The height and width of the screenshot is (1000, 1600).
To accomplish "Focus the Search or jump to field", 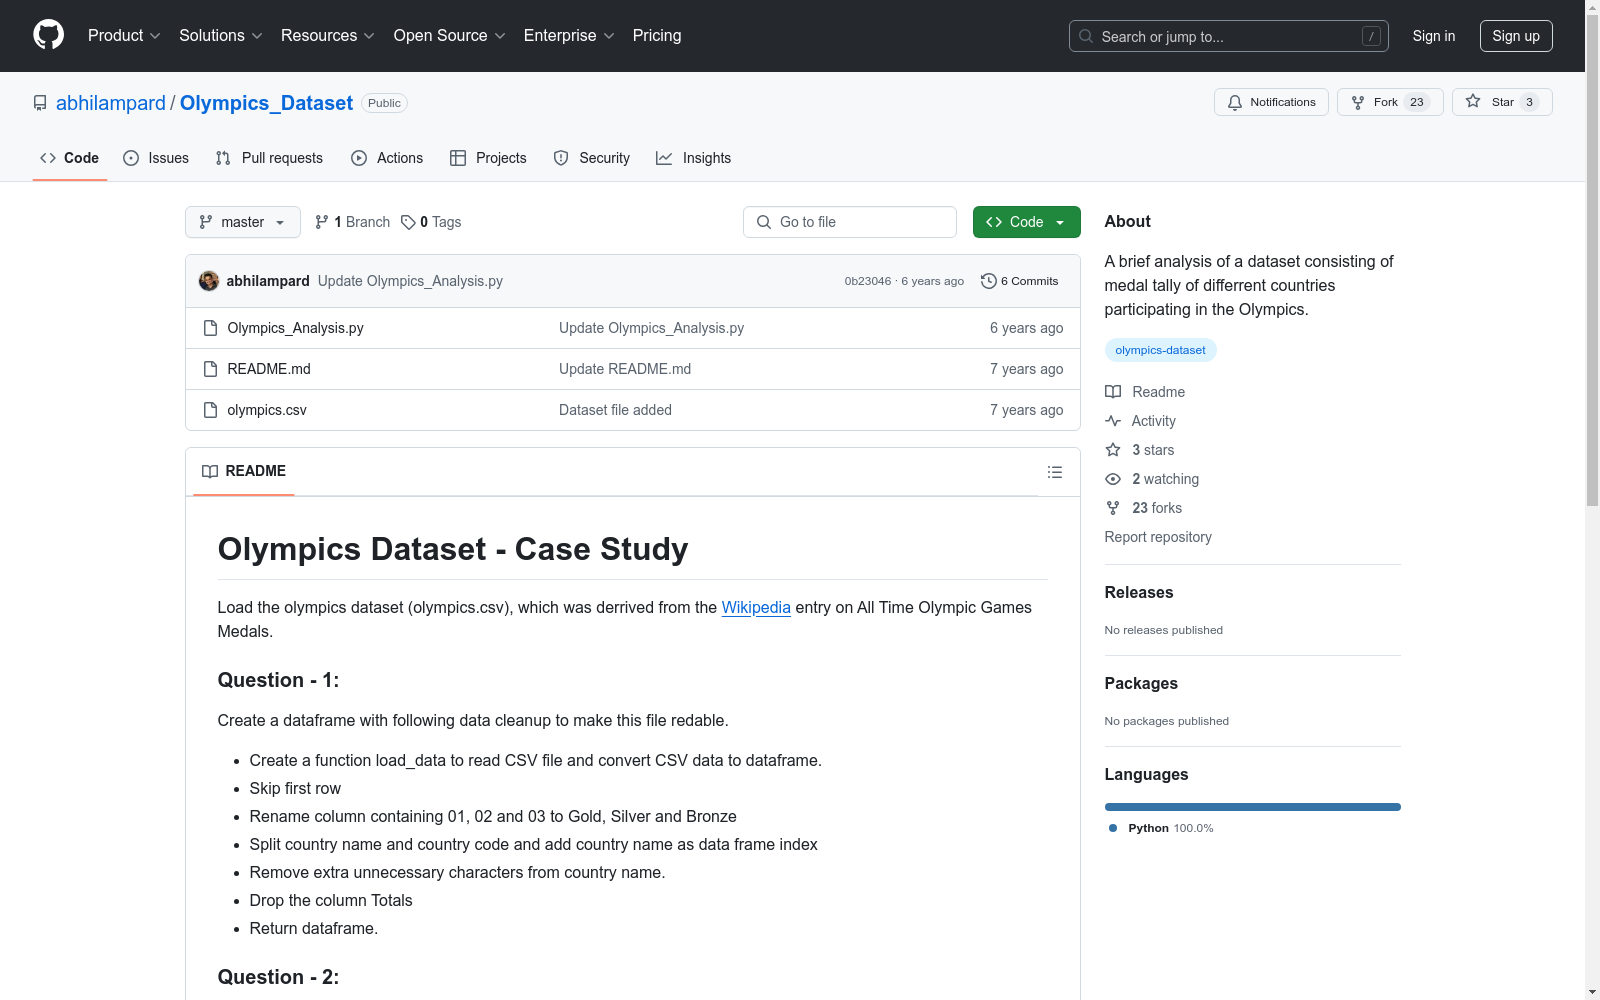I will click(1229, 36).
